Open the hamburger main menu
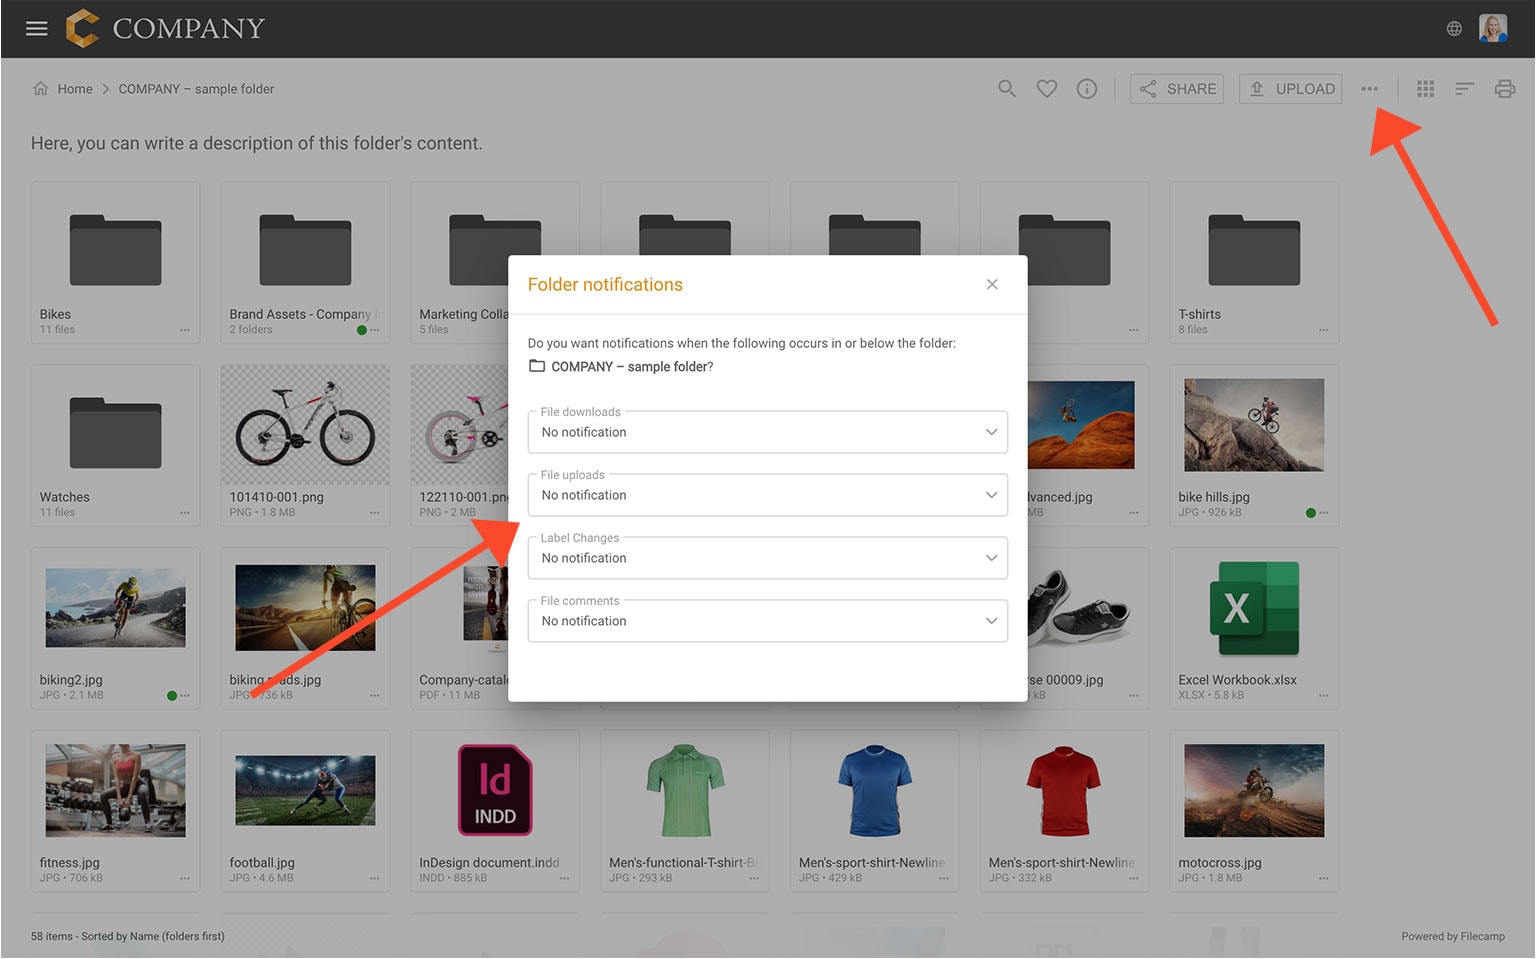The image size is (1536, 959). coord(37,28)
